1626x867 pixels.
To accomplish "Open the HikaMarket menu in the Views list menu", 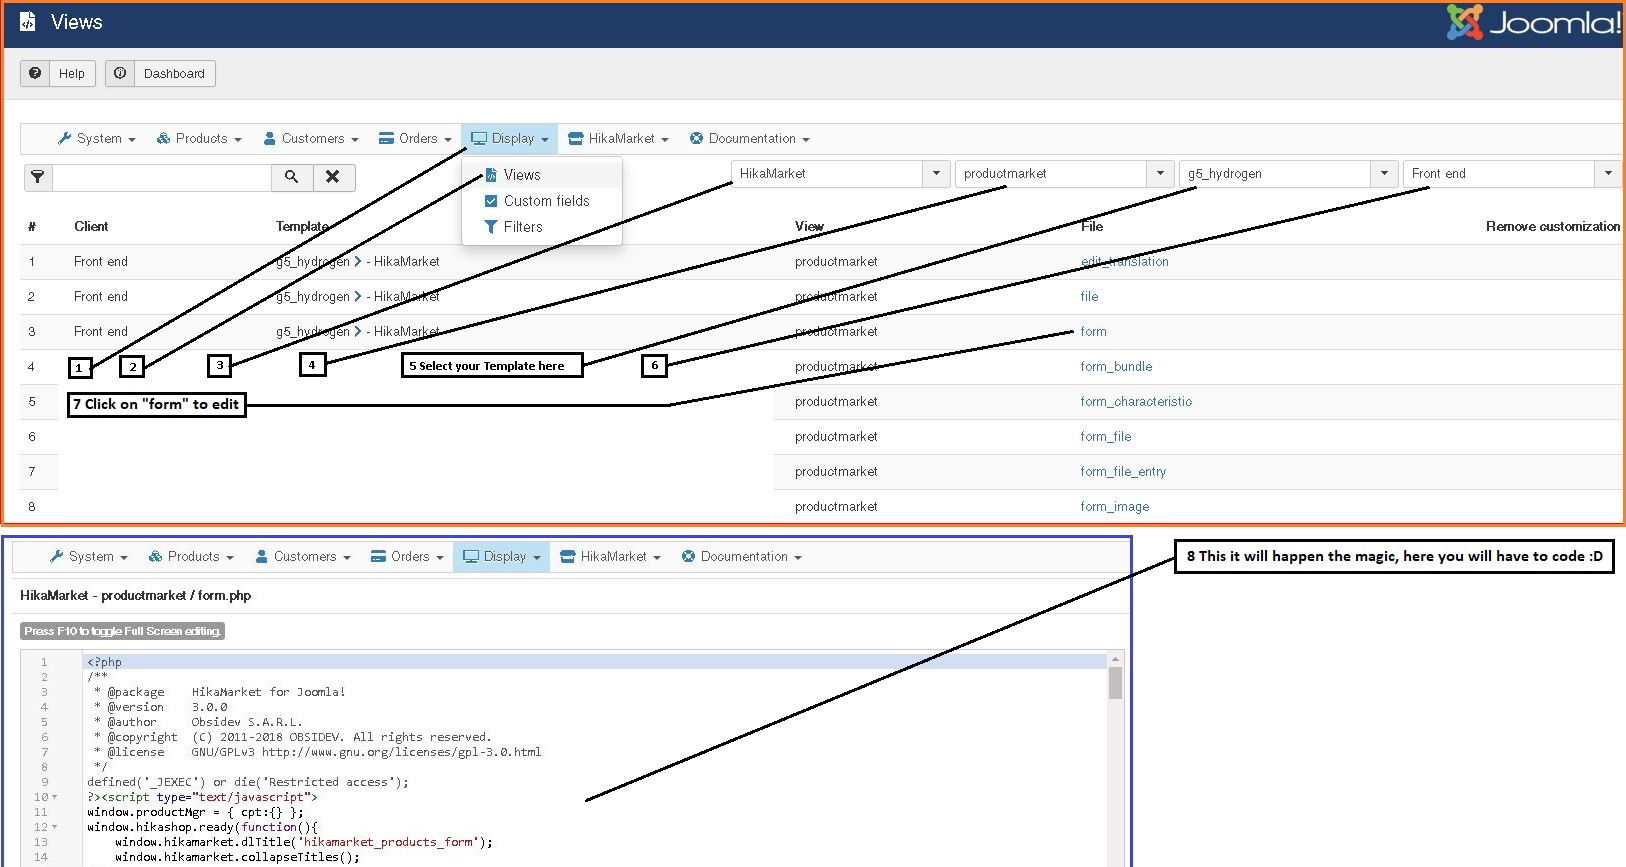I will [618, 139].
